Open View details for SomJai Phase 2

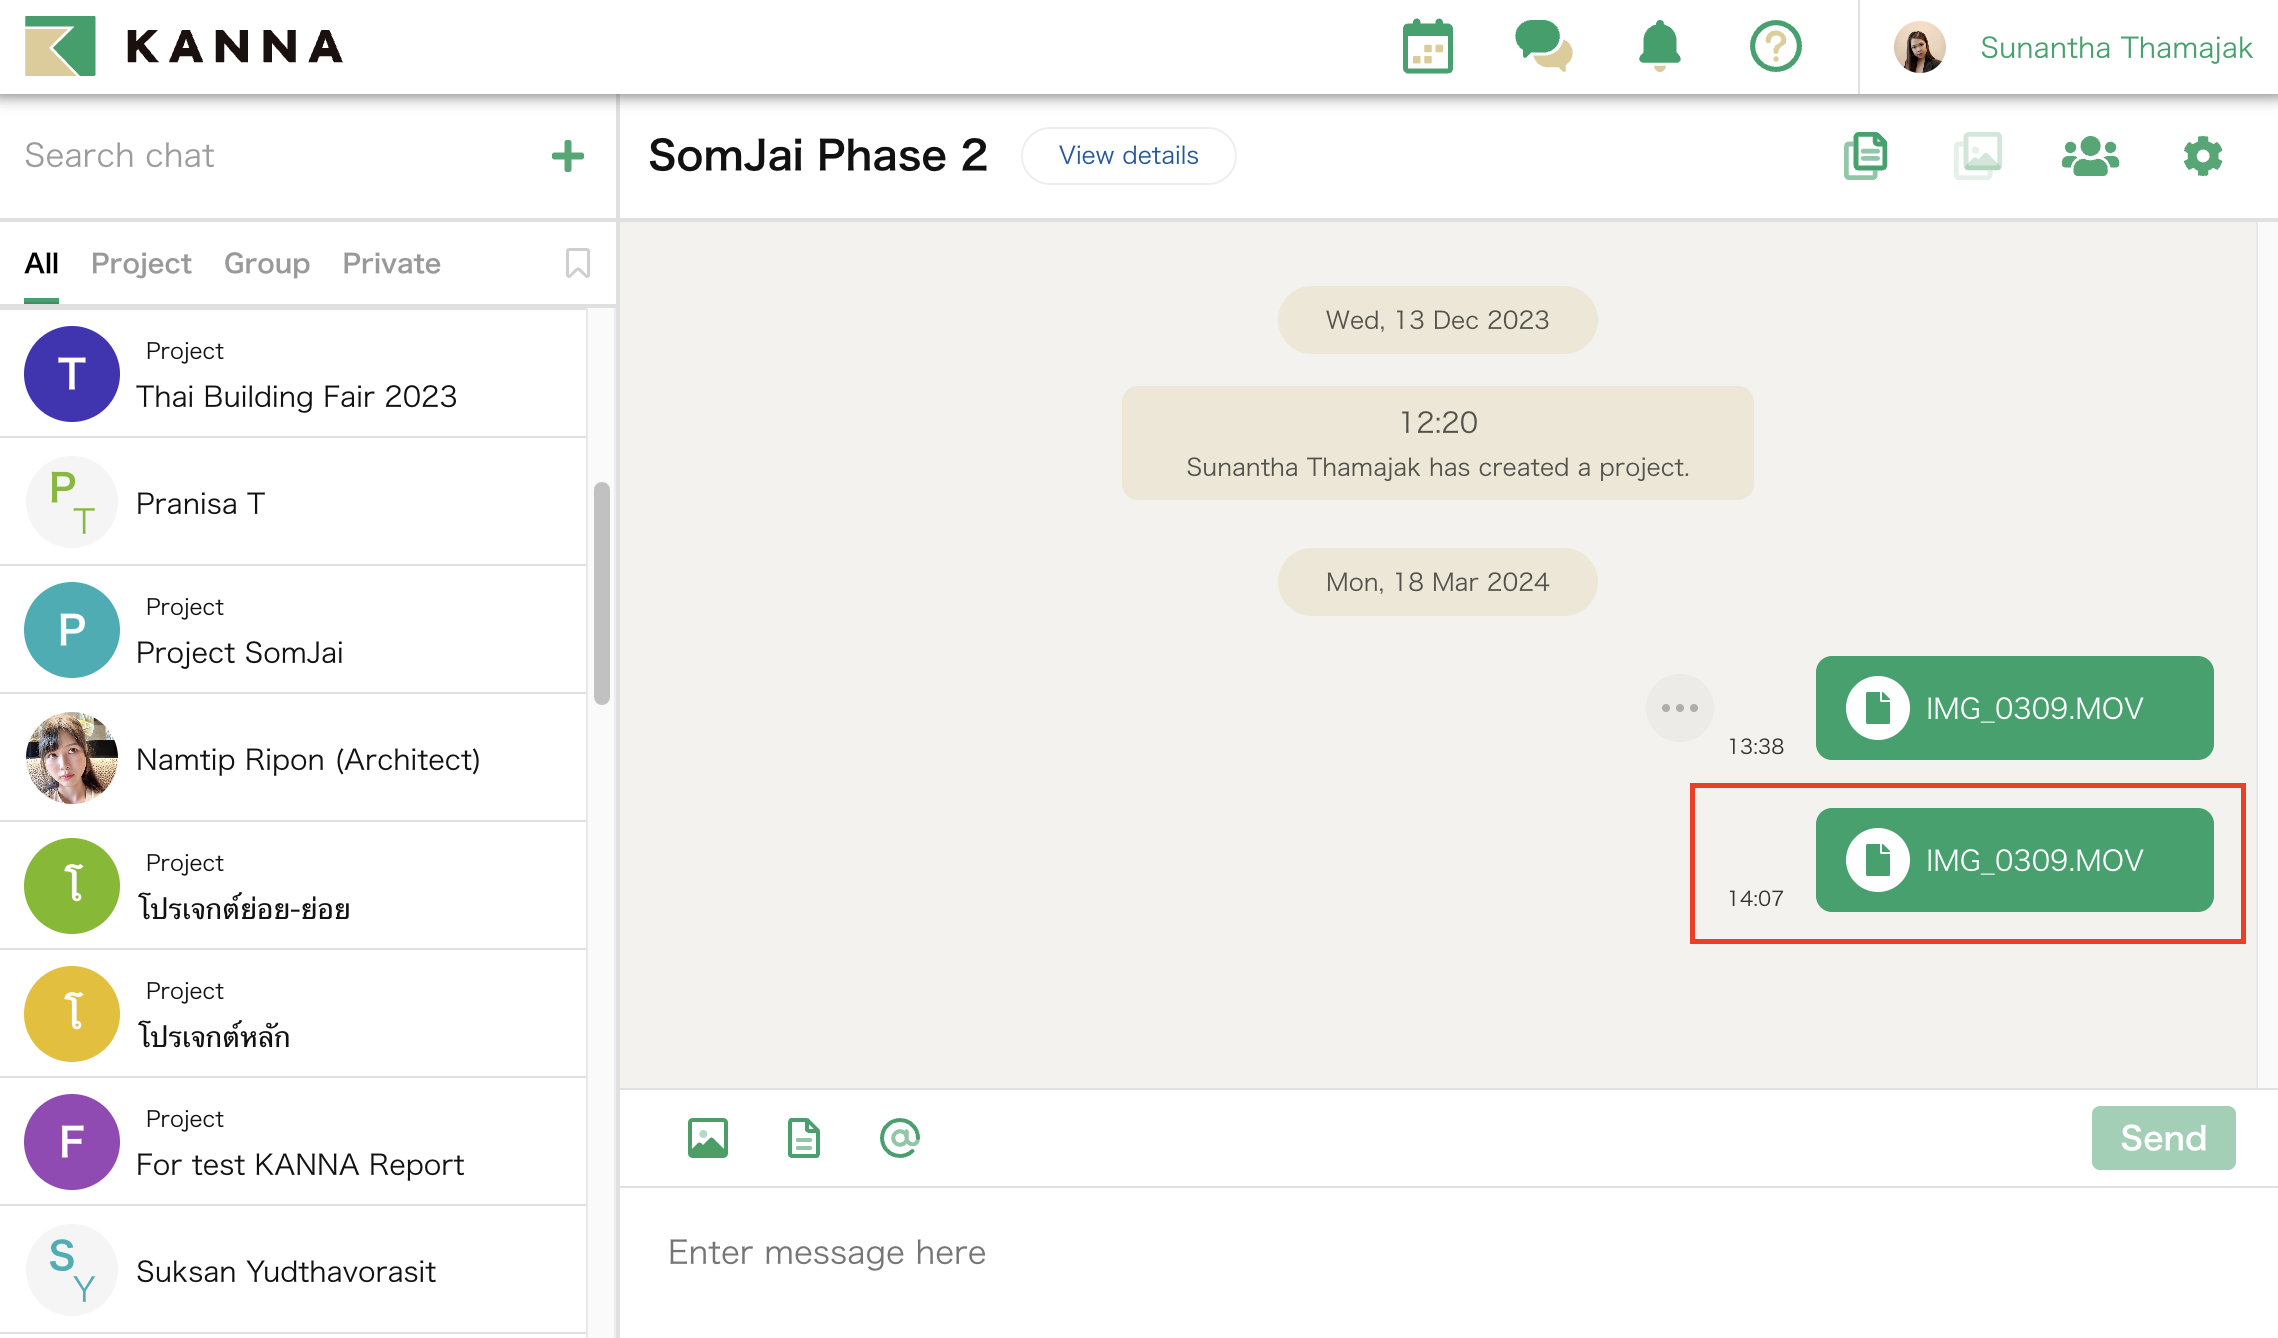tap(1128, 155)
